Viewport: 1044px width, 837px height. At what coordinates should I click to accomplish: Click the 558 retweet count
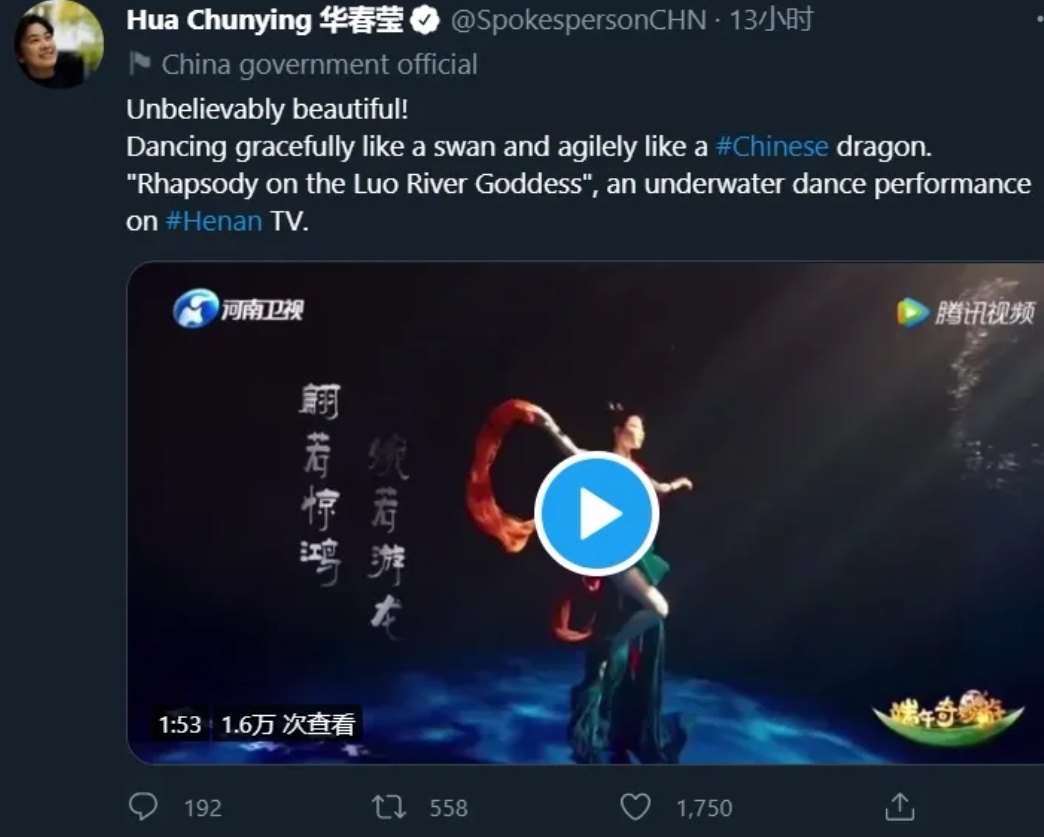(449, 808)
